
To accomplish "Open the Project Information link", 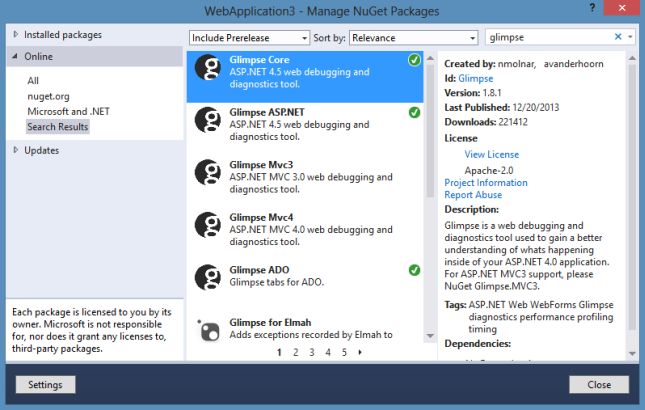I will [x=486, y=183].
